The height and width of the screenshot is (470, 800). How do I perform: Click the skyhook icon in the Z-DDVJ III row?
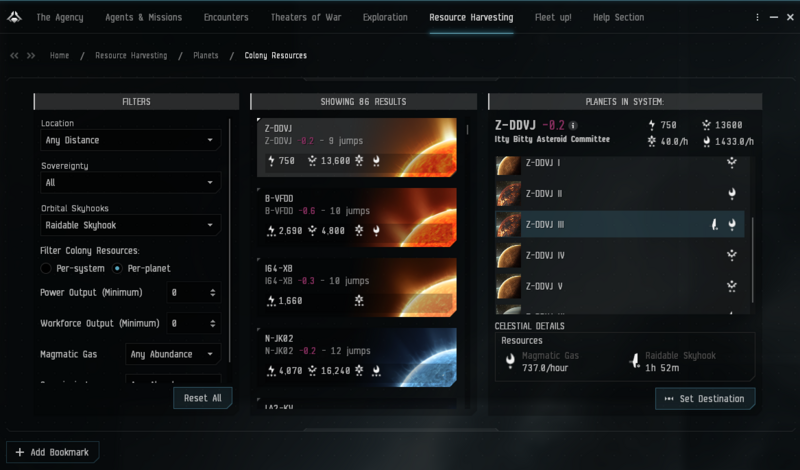[x=715, y=225]
